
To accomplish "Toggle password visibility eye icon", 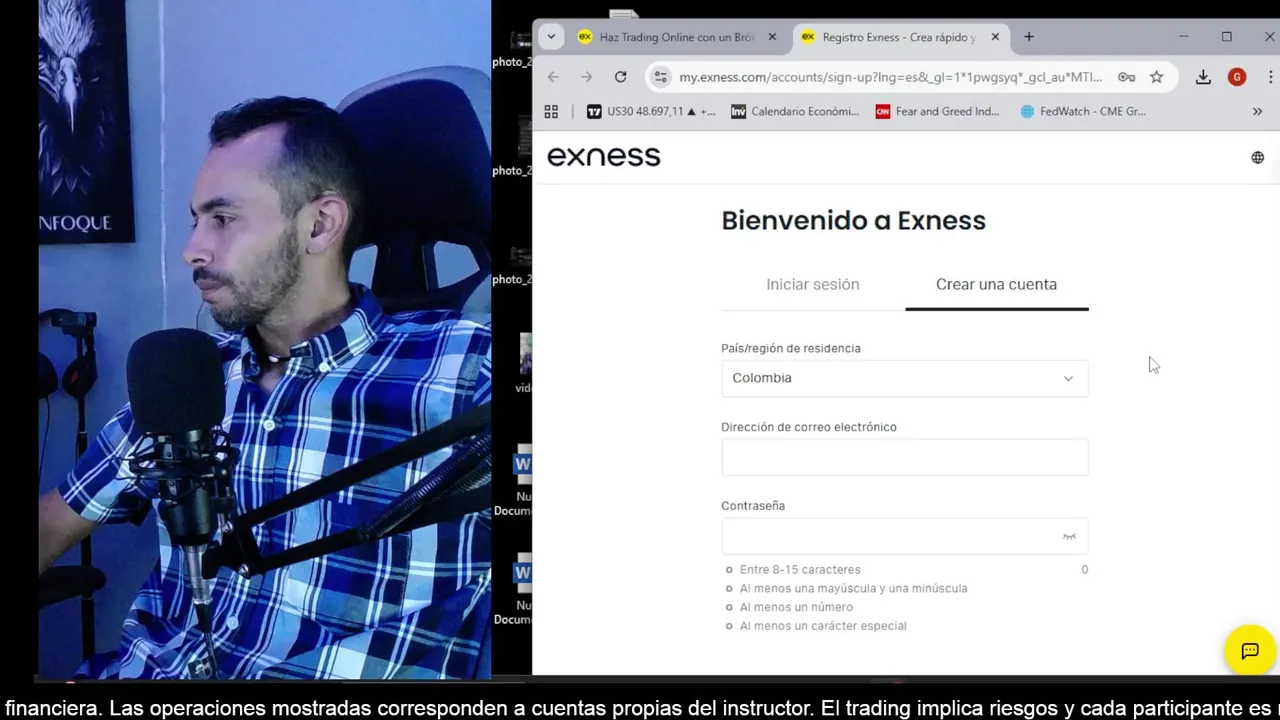I will [1069, 537].
